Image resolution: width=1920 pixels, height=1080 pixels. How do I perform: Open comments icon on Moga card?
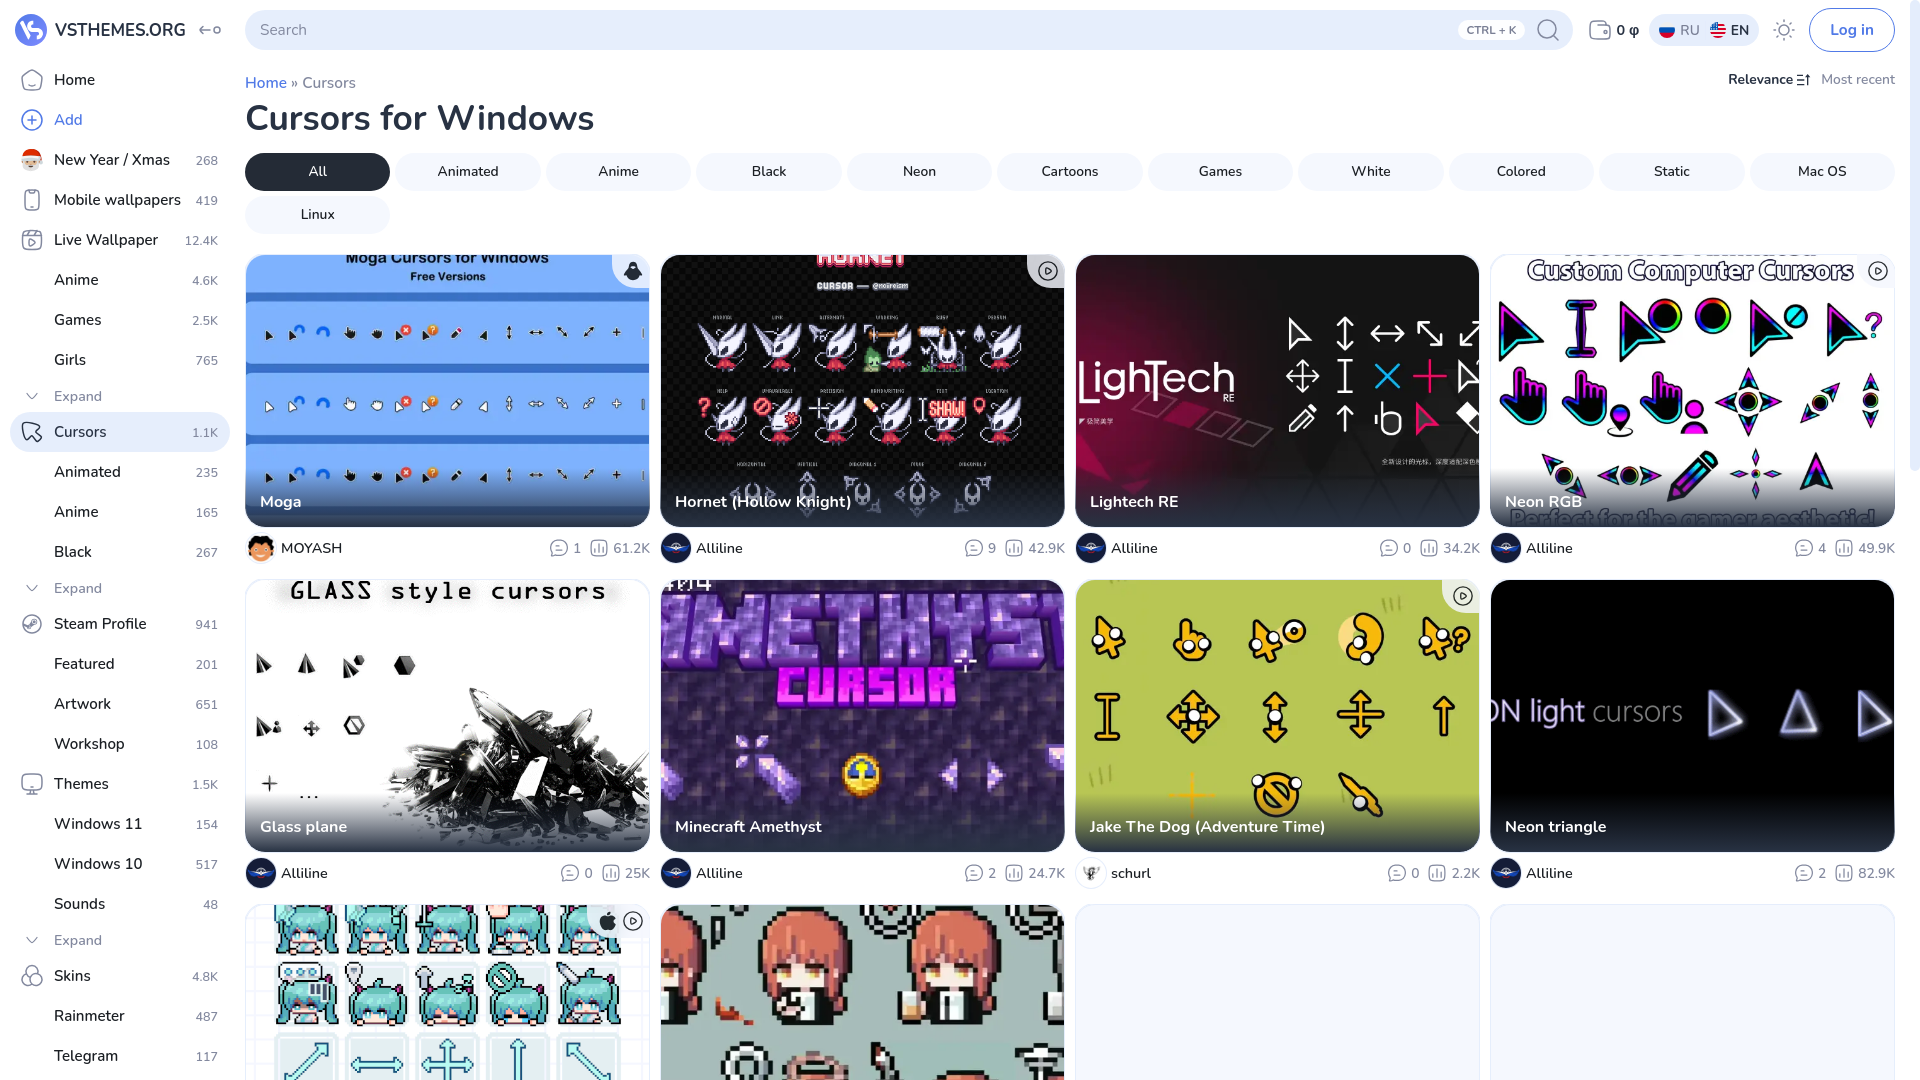pos(558,548)
